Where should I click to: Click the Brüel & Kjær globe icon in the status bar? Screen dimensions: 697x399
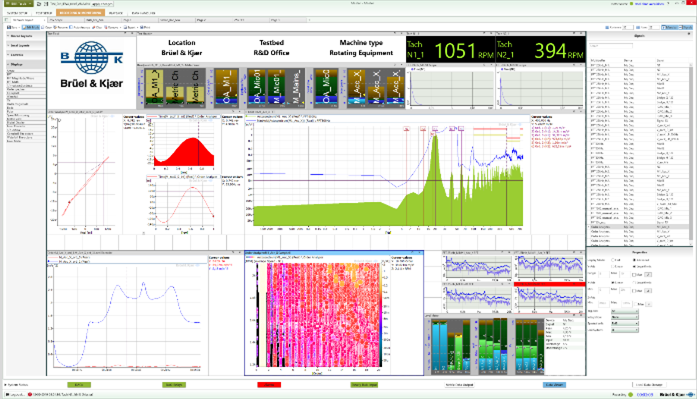tap(690, 395)
